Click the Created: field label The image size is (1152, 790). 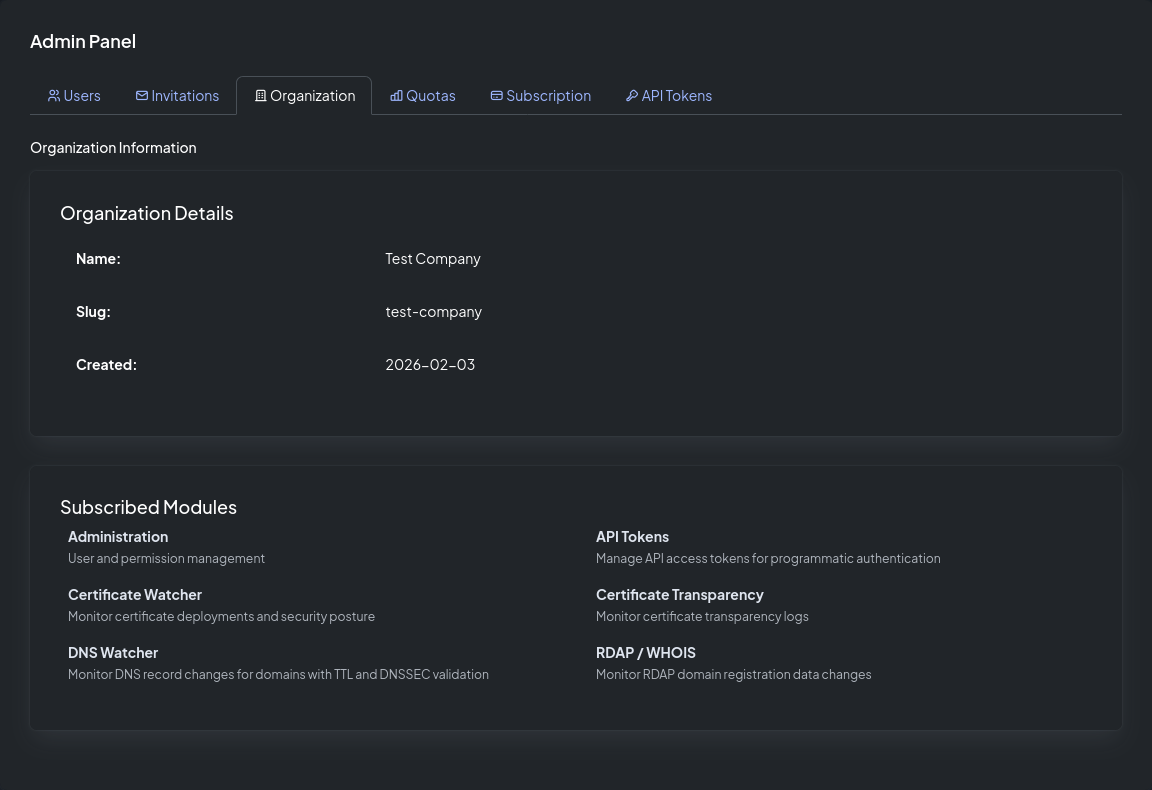[107, 365]
